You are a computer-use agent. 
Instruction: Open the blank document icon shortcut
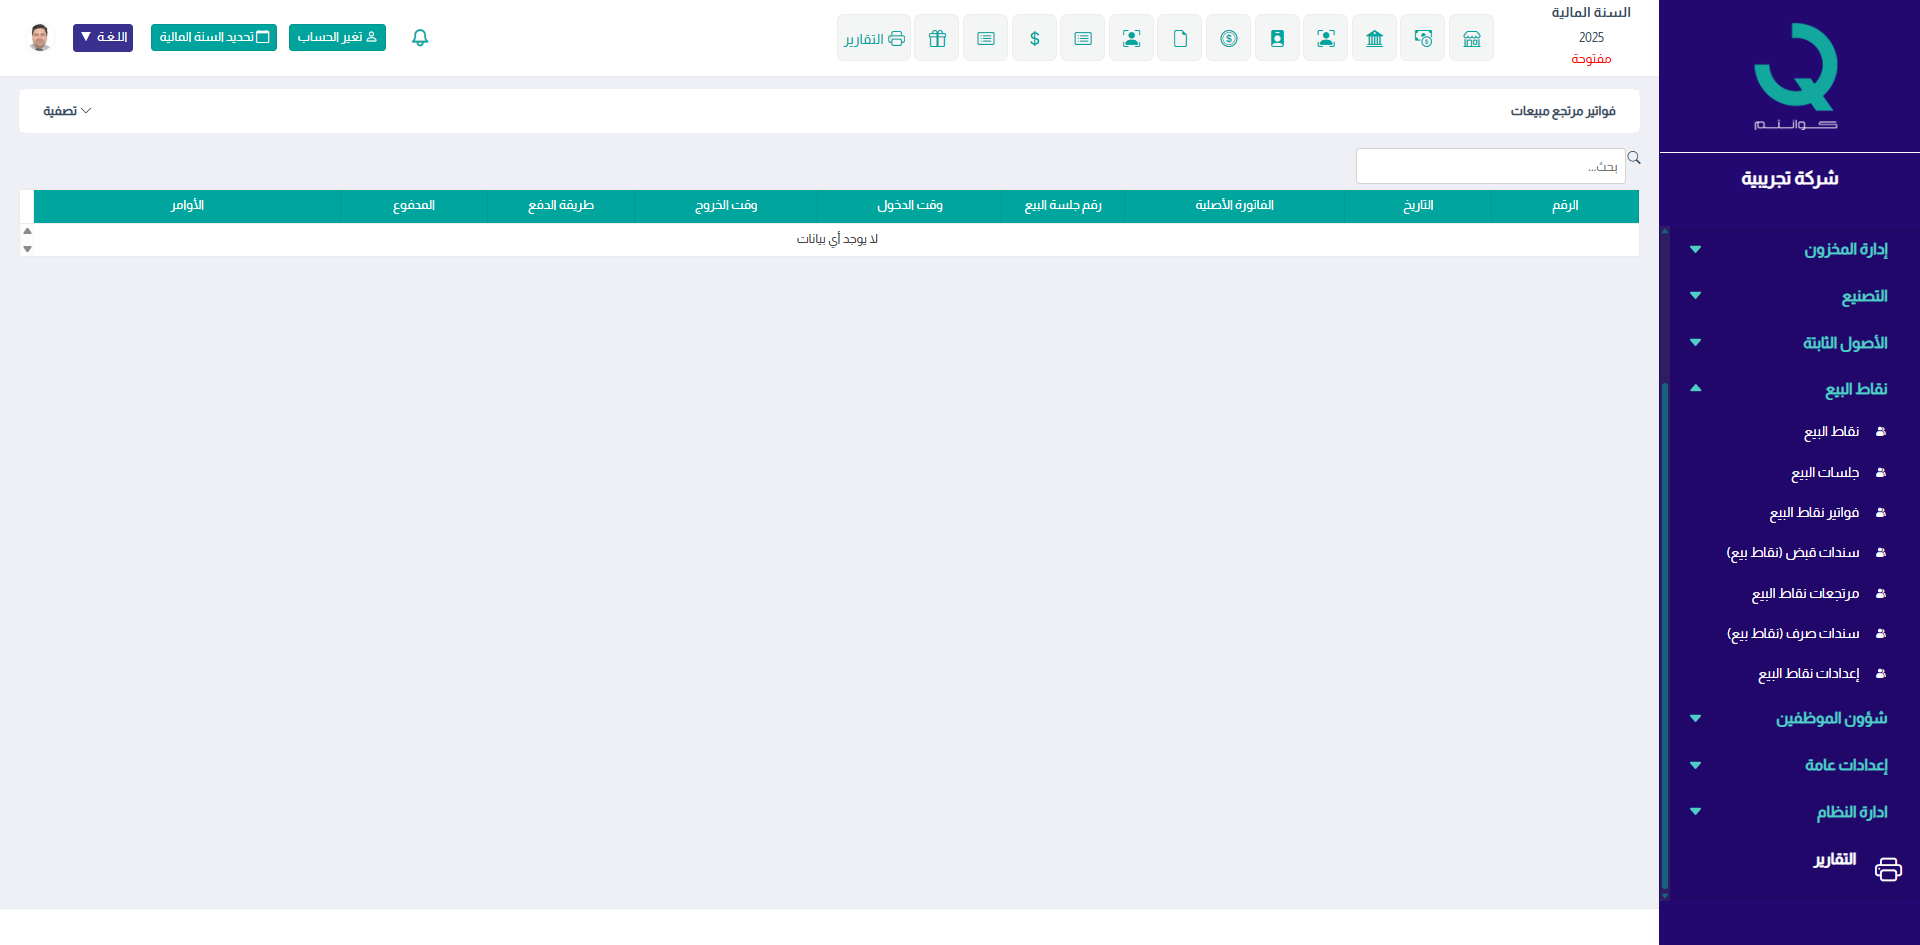tap(1180, 39)
